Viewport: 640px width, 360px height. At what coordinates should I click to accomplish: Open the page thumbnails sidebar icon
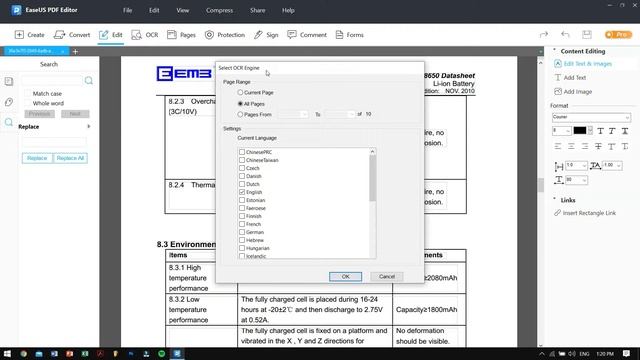tap(9, 81)
